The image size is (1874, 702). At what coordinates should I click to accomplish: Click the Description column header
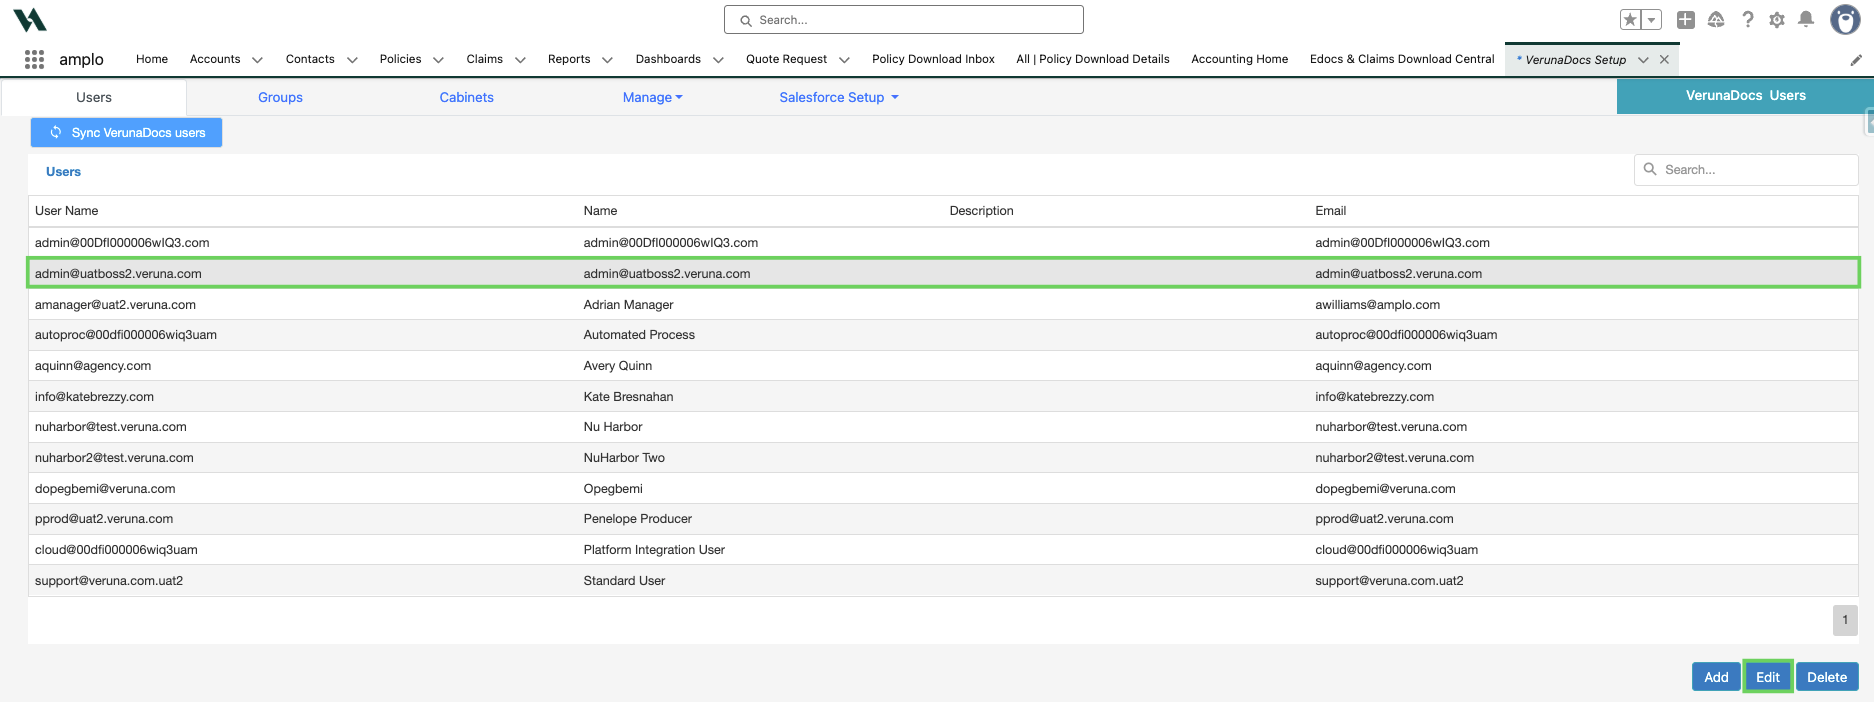[981, 211]
